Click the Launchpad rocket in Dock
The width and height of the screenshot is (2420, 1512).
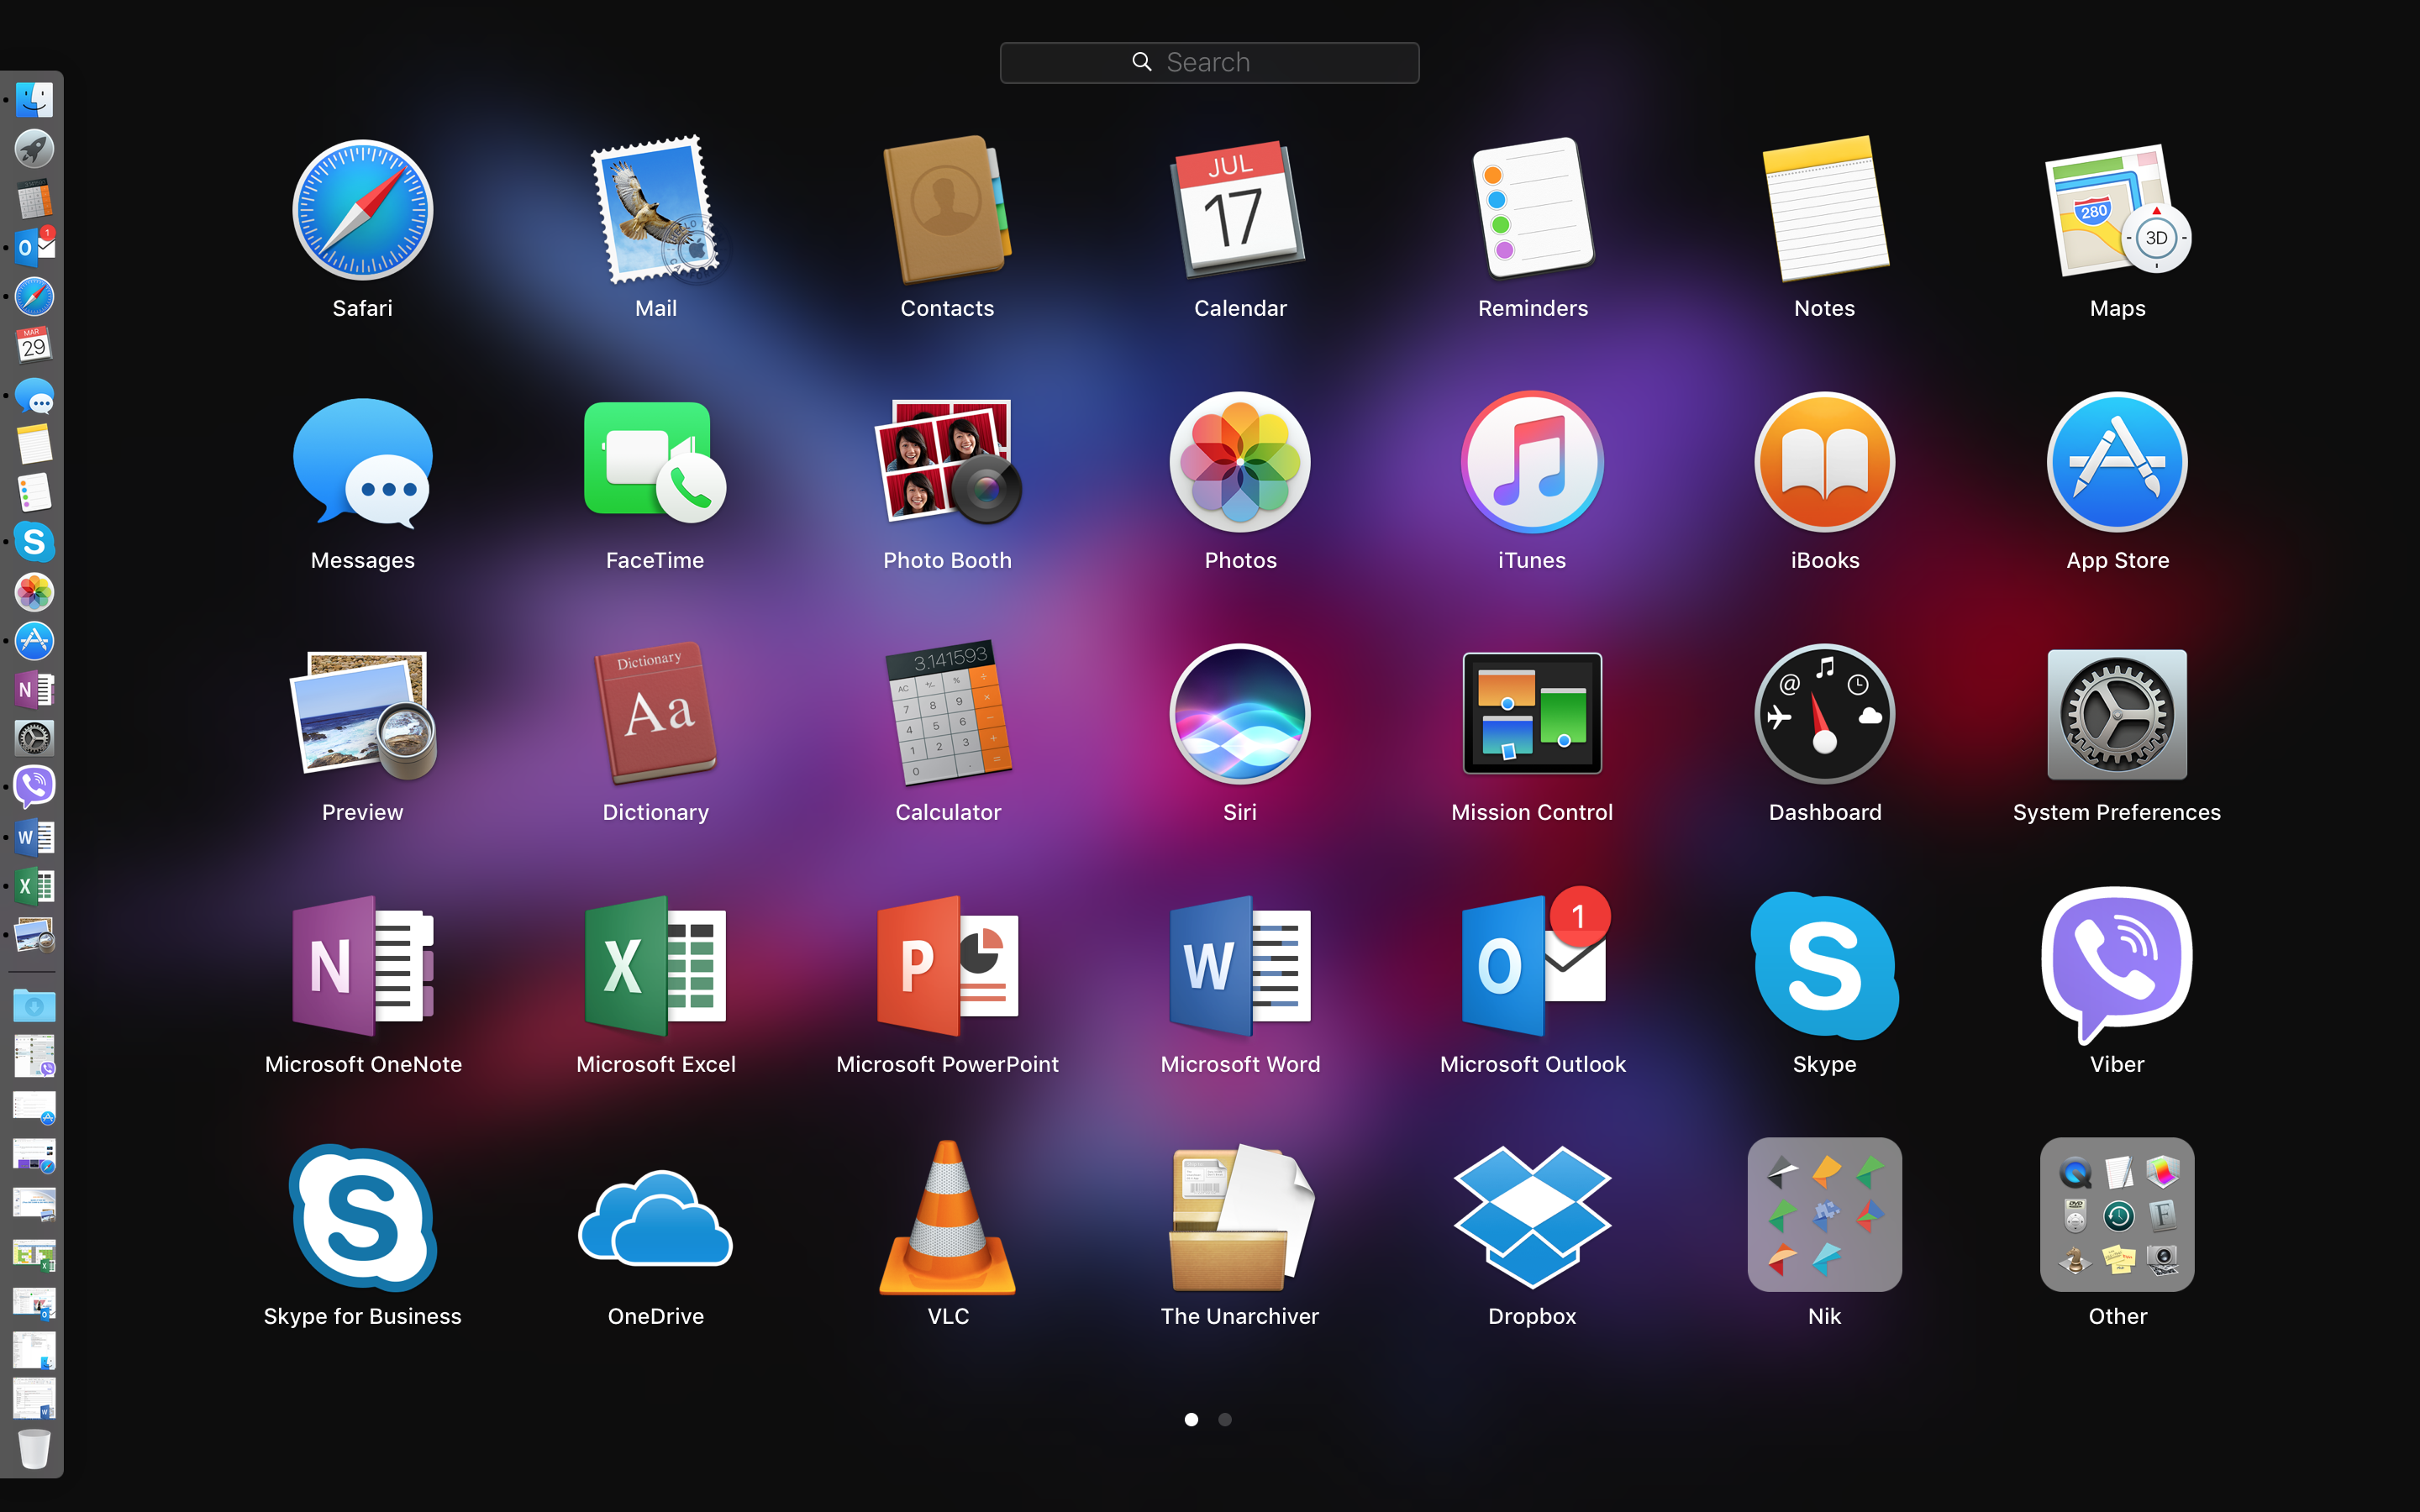pyautogui.click(x=34, y=149)
